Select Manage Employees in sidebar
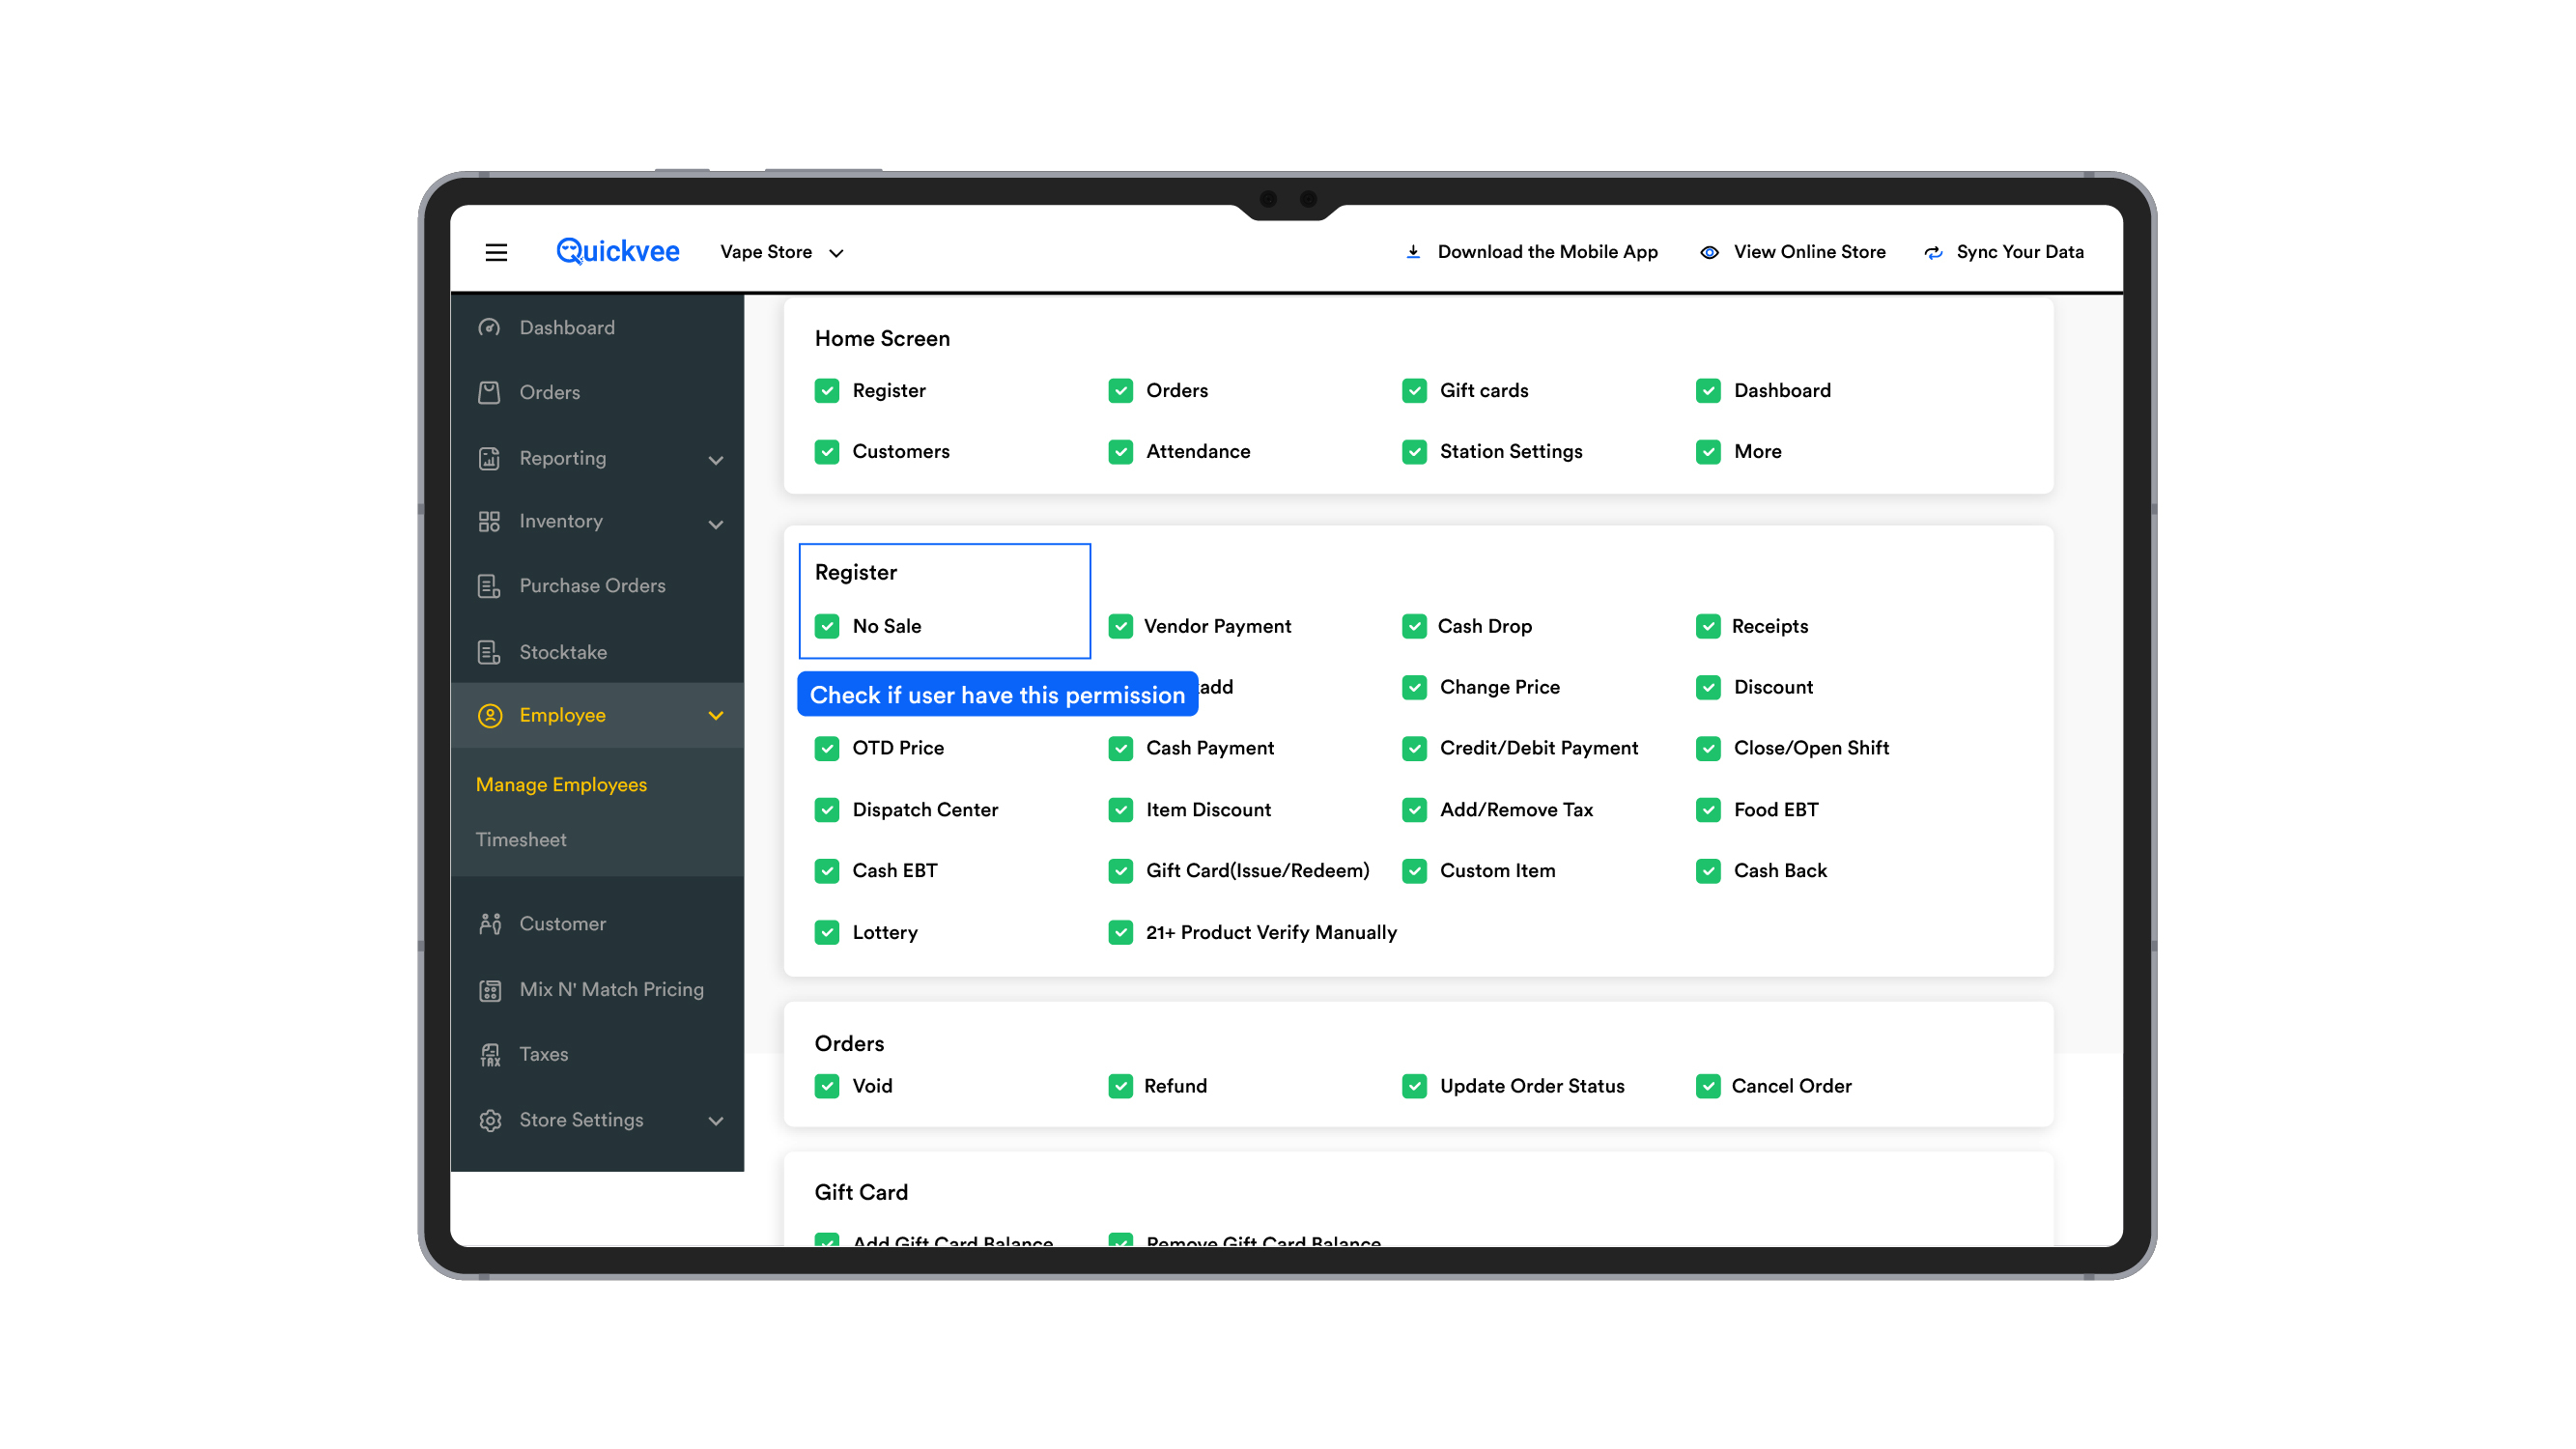The width and height of the screenshot is (2576, 1449). (561, 785)
